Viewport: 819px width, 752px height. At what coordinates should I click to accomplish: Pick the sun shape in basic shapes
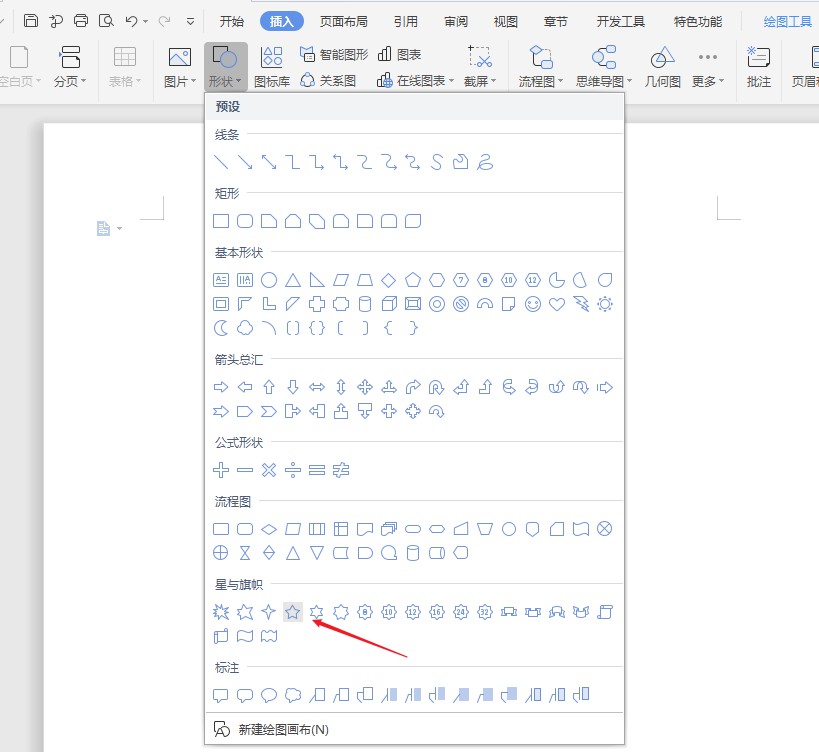coord(605,304)
